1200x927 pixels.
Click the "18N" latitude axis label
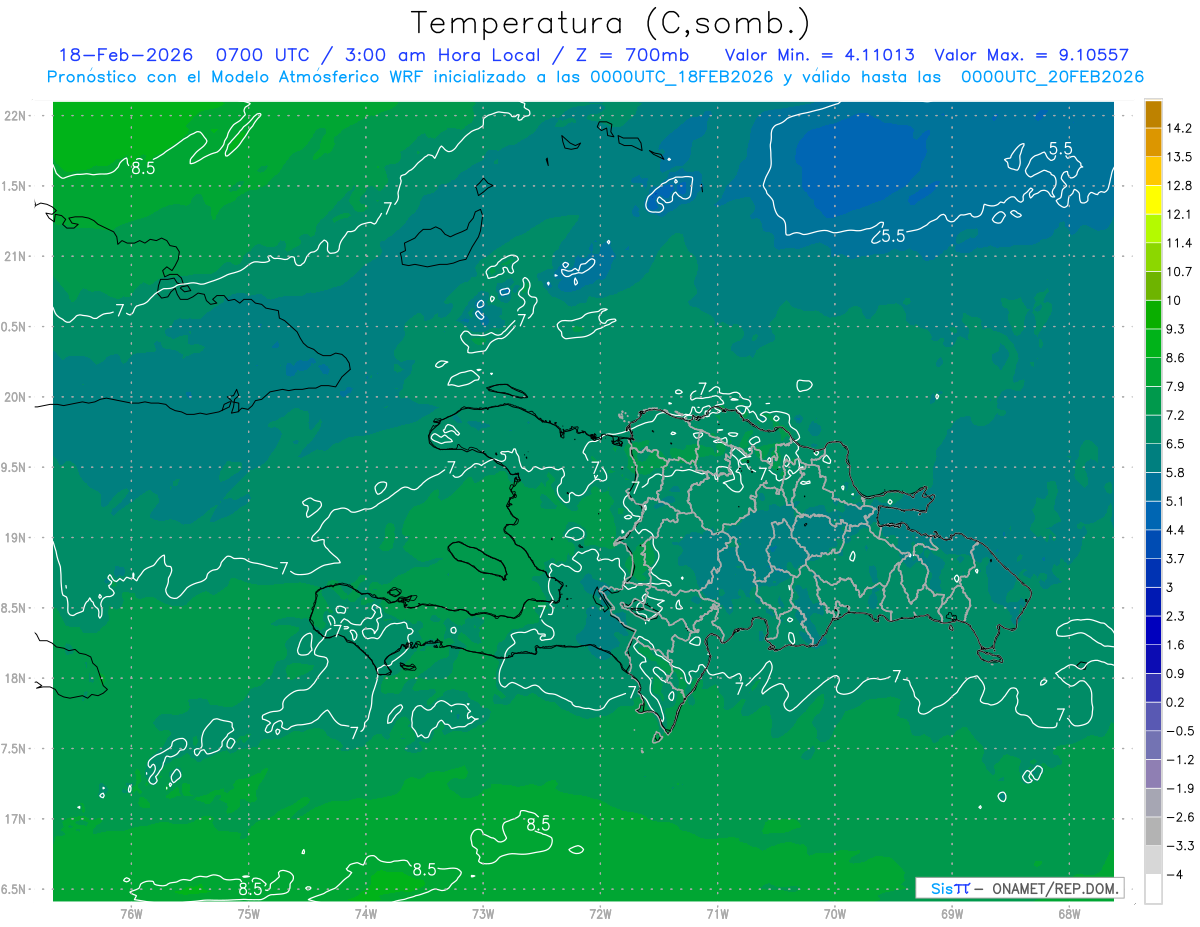14,678
